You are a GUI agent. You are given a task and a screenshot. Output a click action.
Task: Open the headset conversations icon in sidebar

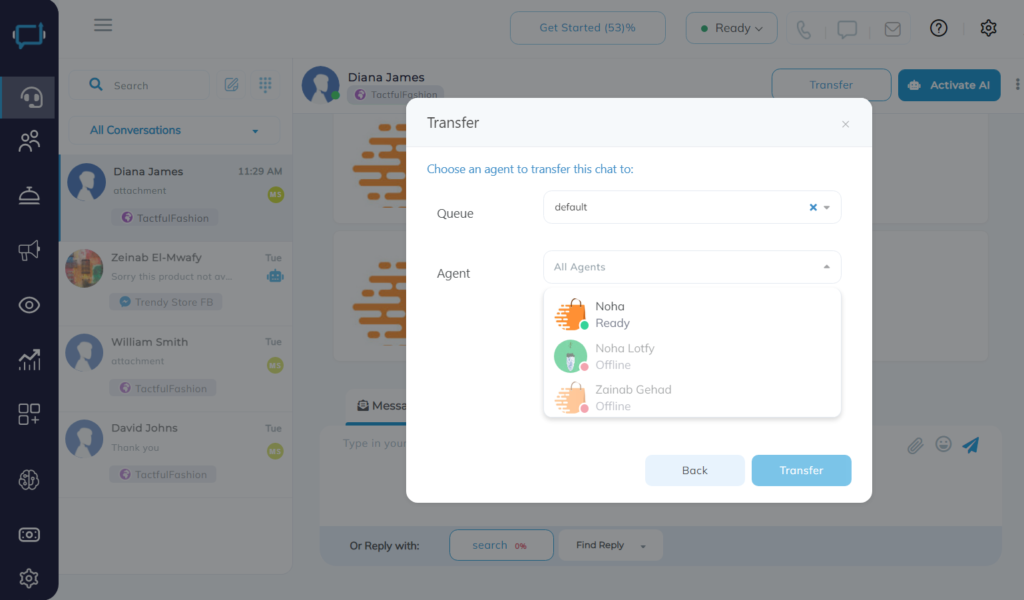29,97
